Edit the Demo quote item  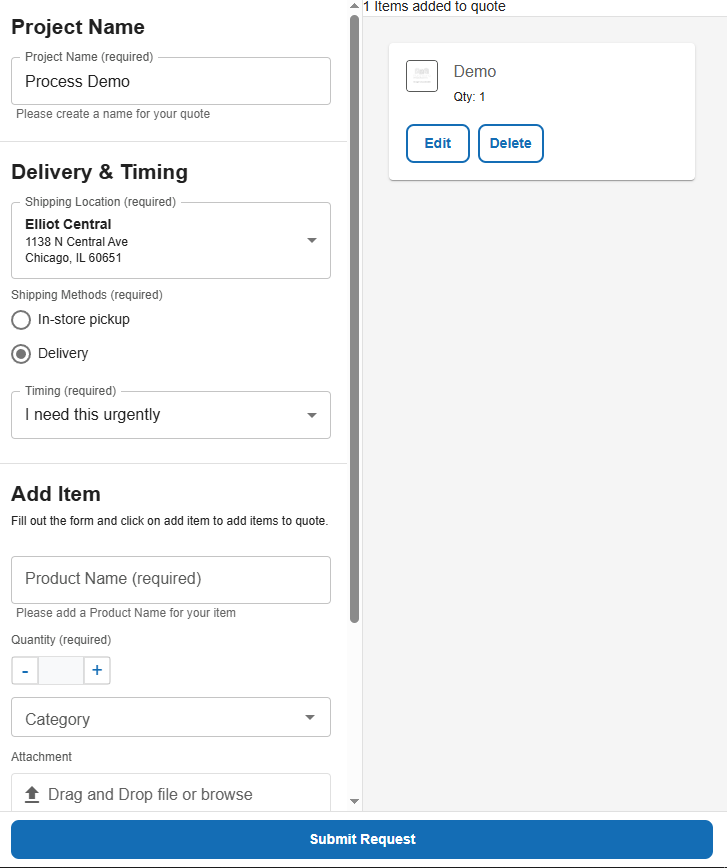(x=438, y=143)
